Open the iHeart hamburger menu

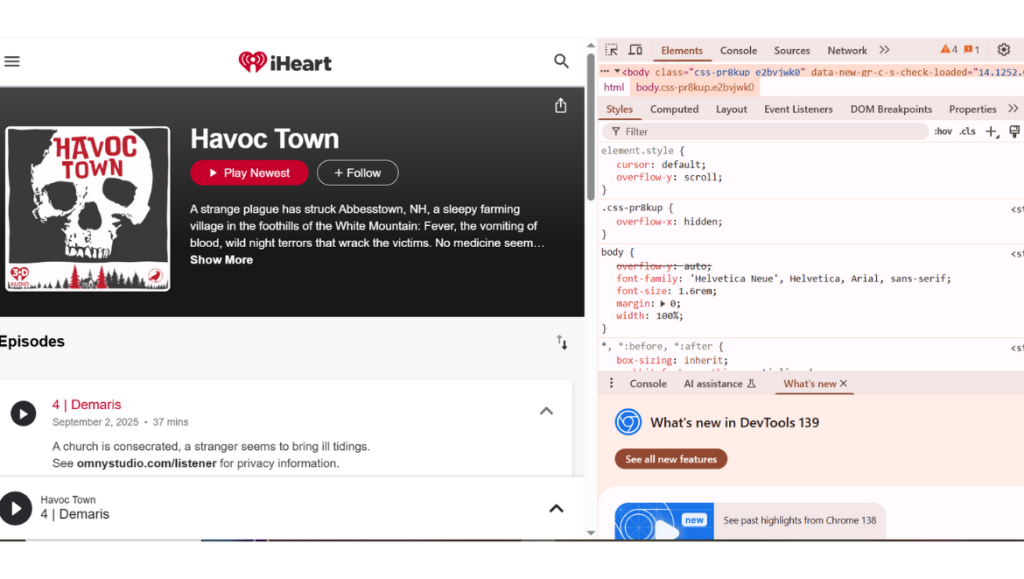(x=12, y=61)
